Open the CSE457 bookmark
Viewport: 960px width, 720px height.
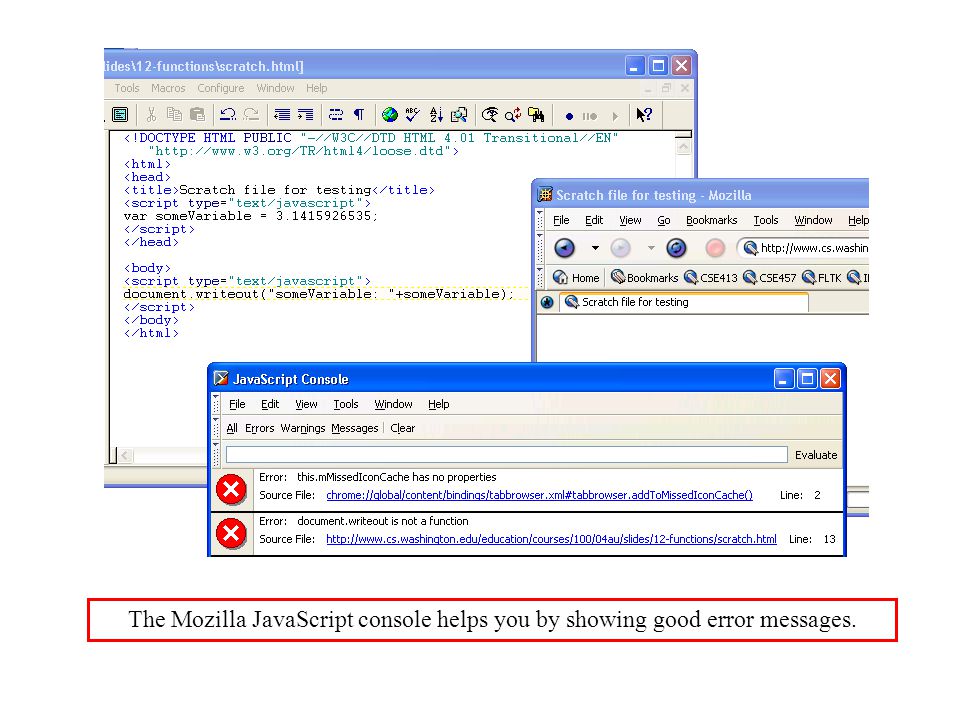770,278
